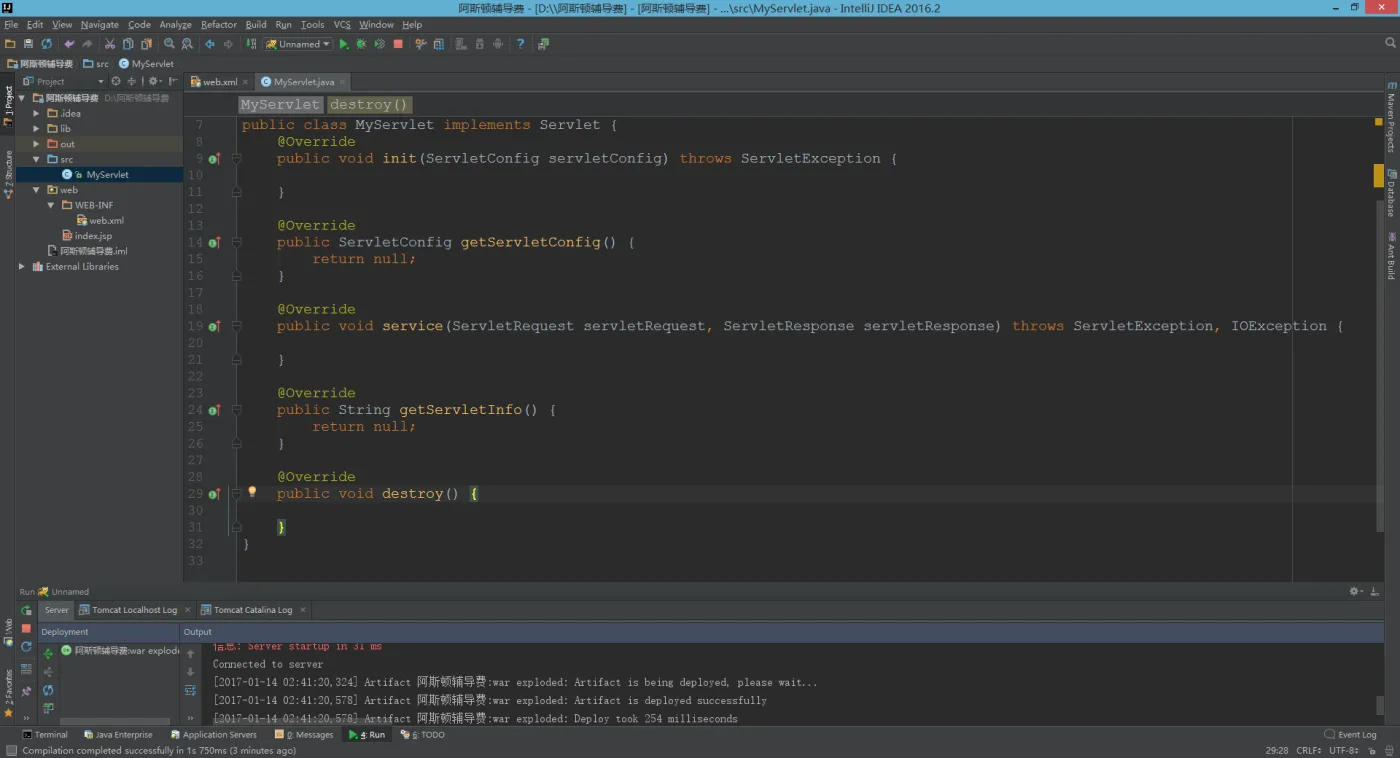Screen dimensions: 1400x758
Task: Click Stop icon in Run panel
Action: [26, 628]
